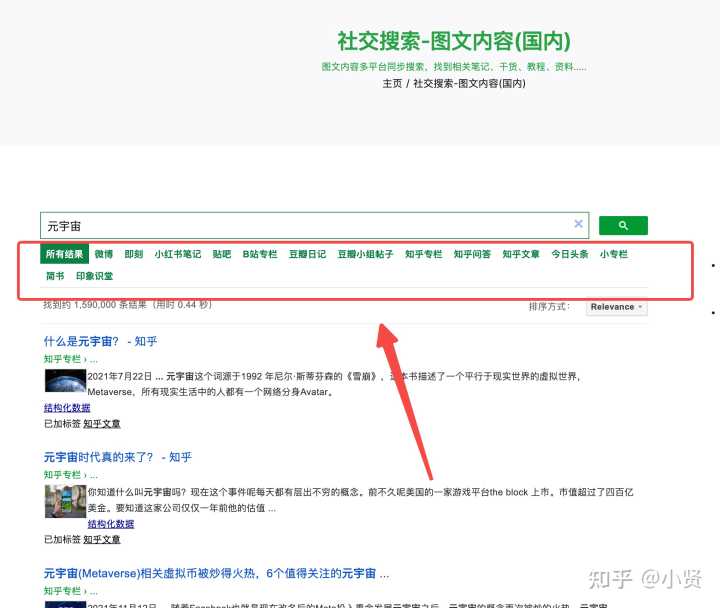The width and height of the screenshot is (720, 608).
Task: Select the 小红书笔记 tab
Action: click(x=178, y=254)
